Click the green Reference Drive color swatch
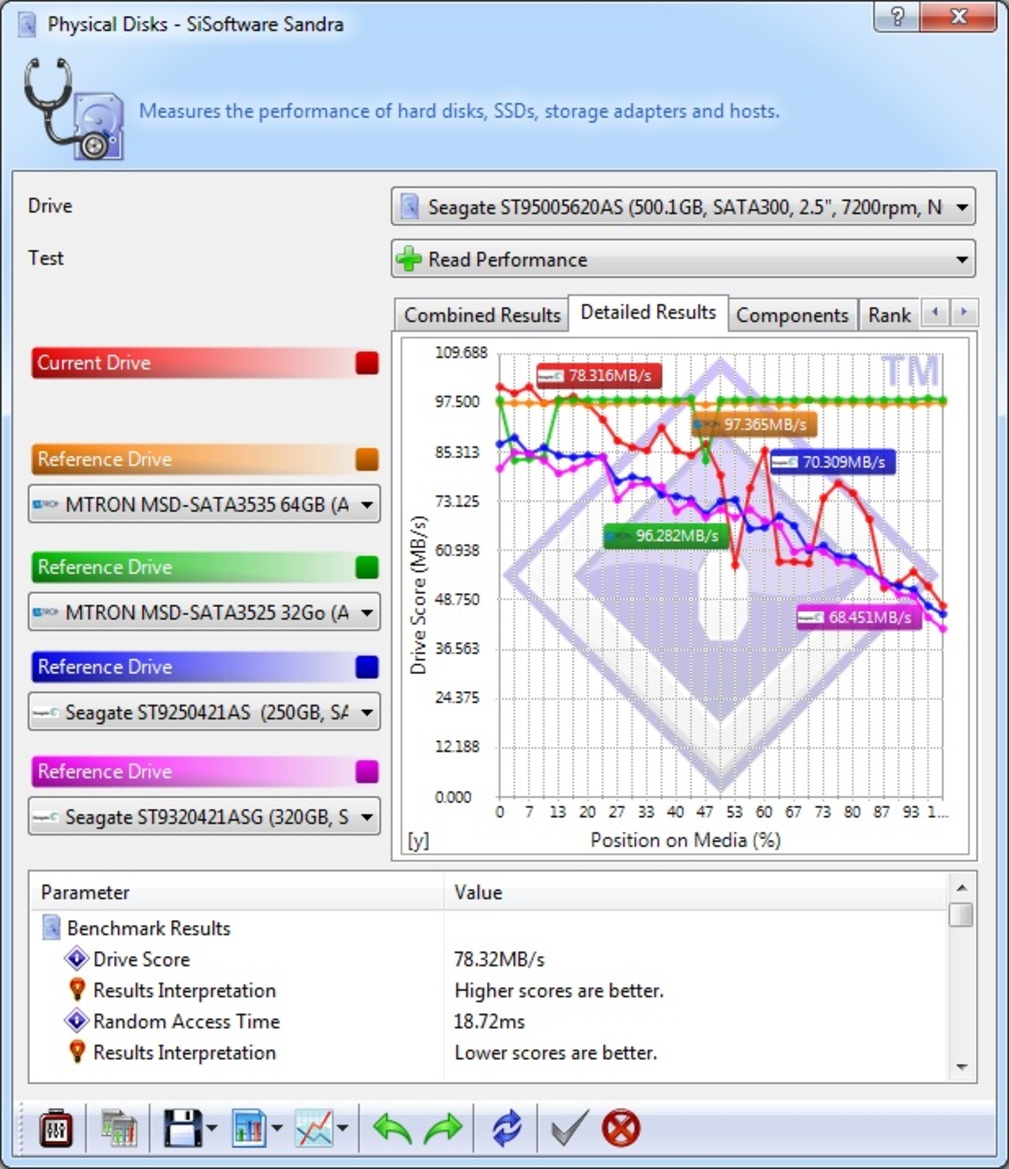The image size is (1009, 1169). [367, 567]
